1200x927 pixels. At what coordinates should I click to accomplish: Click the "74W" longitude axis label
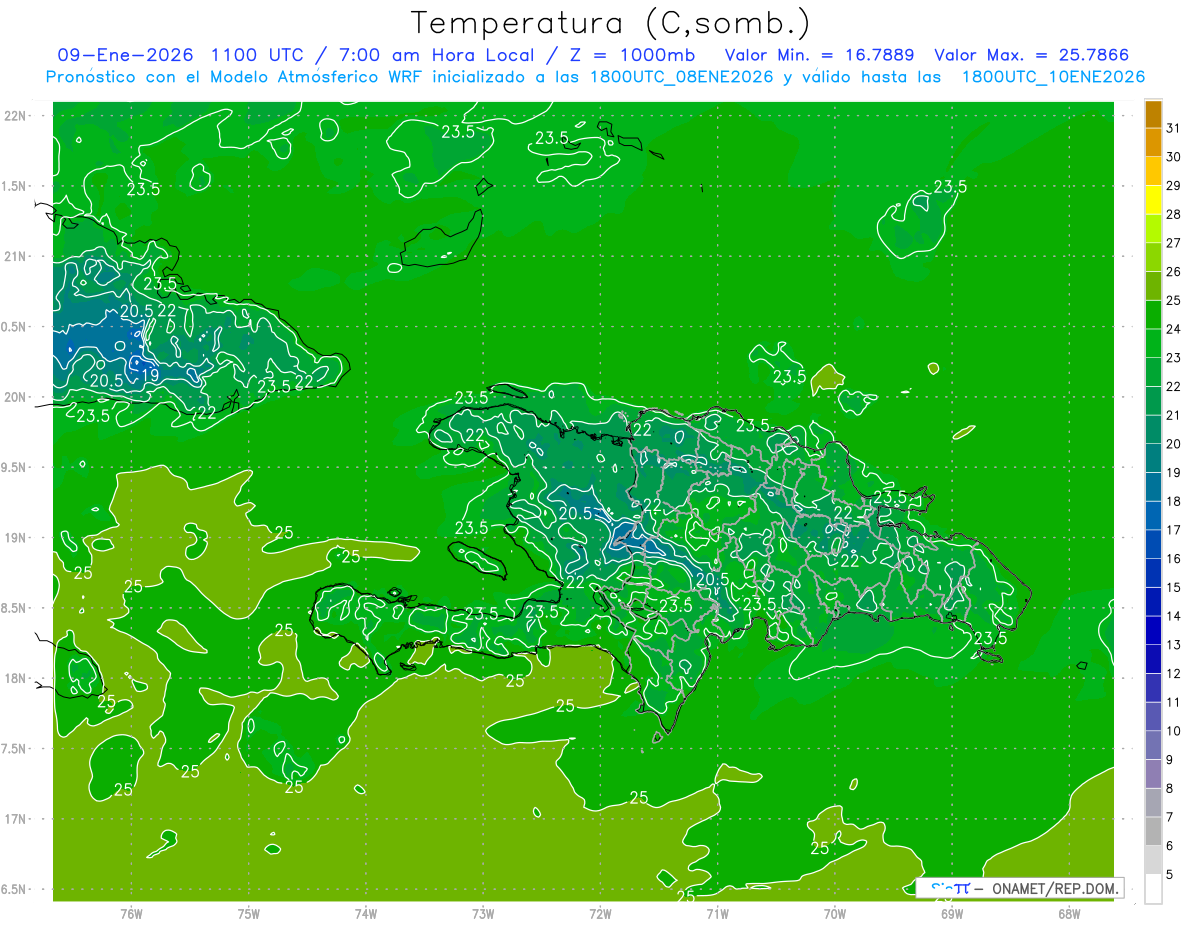point(366,913)
